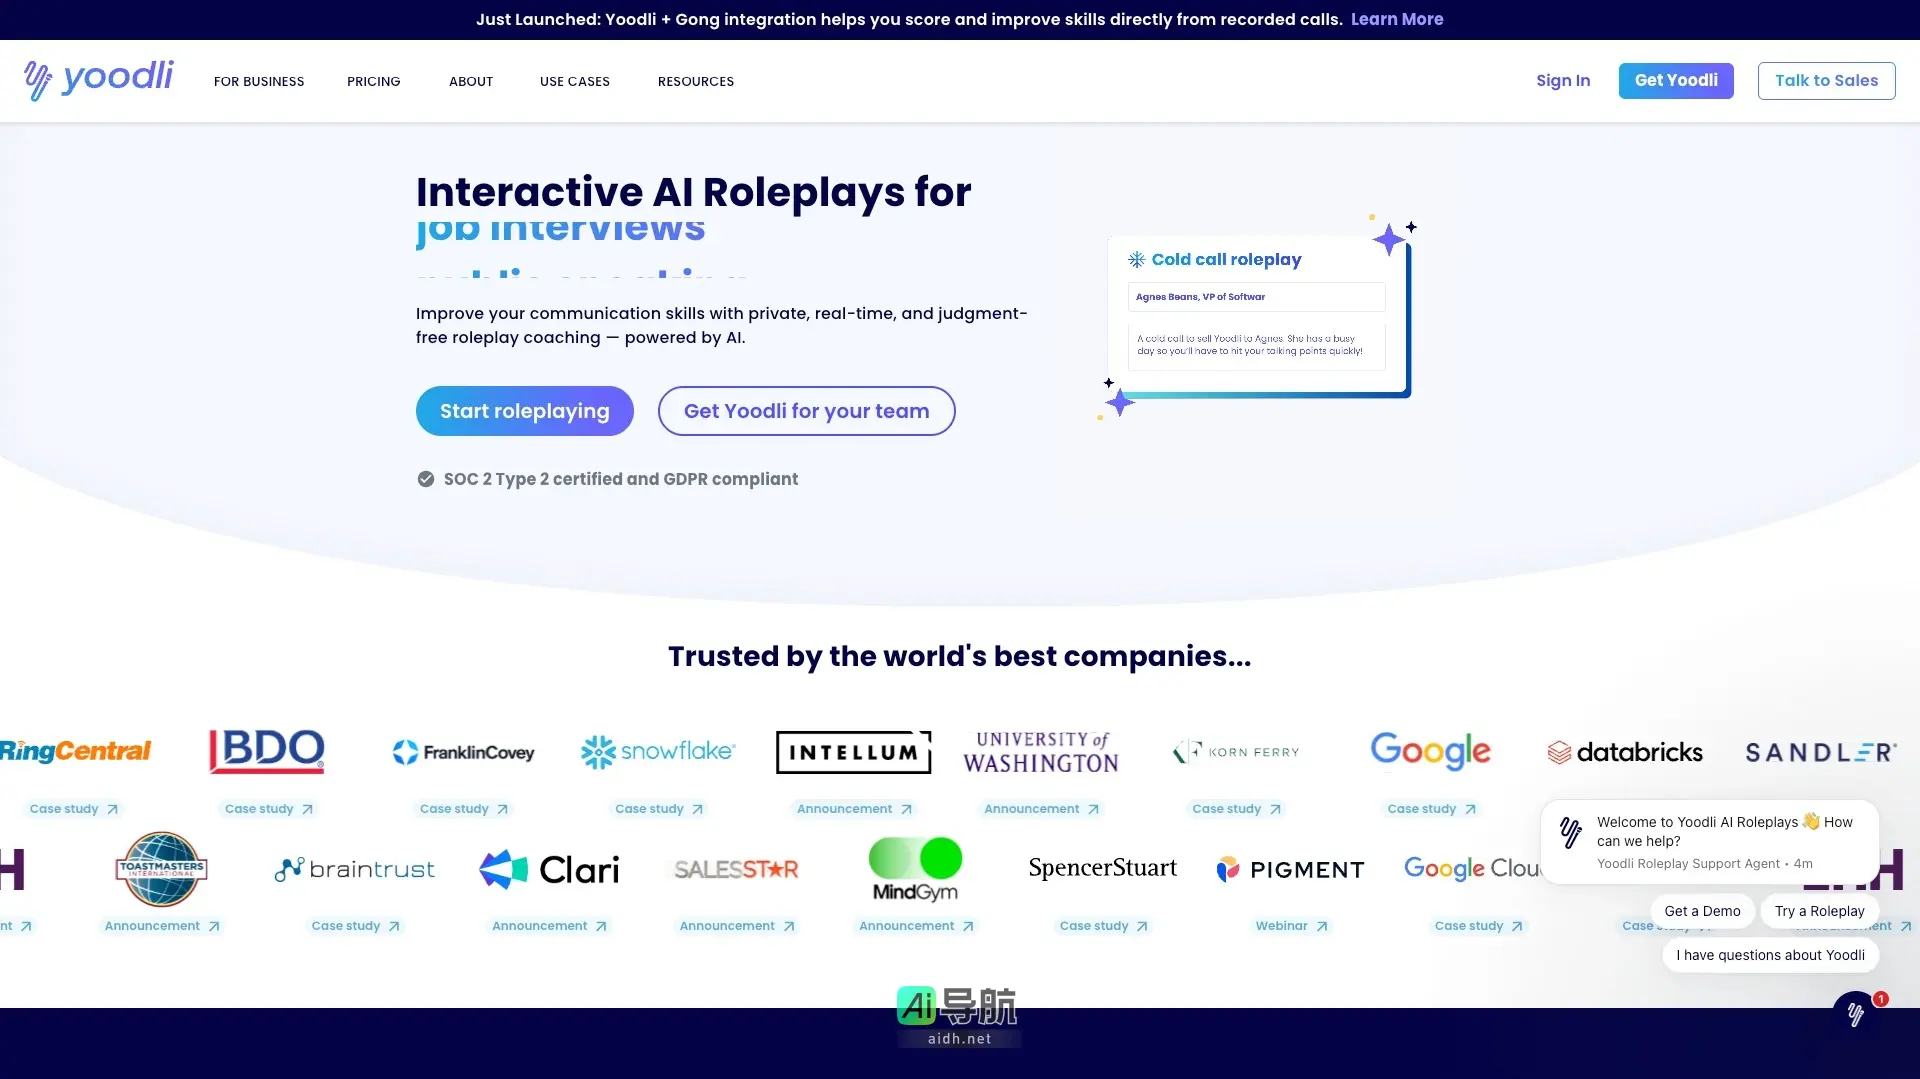Open the About menu item
The height and width of the screenshot is (1079, 1920).
[471, 81]
